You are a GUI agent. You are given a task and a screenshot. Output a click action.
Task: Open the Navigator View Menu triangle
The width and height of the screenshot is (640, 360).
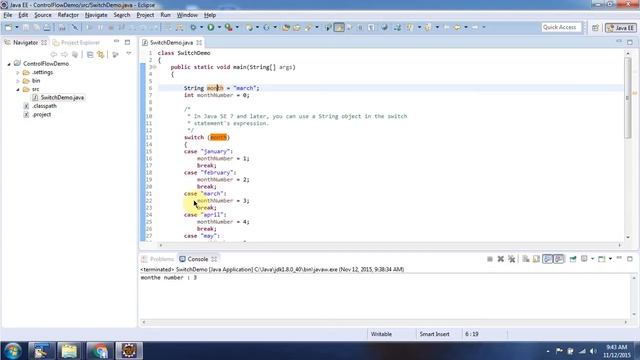pyautogui.click(x=129, y=54)
